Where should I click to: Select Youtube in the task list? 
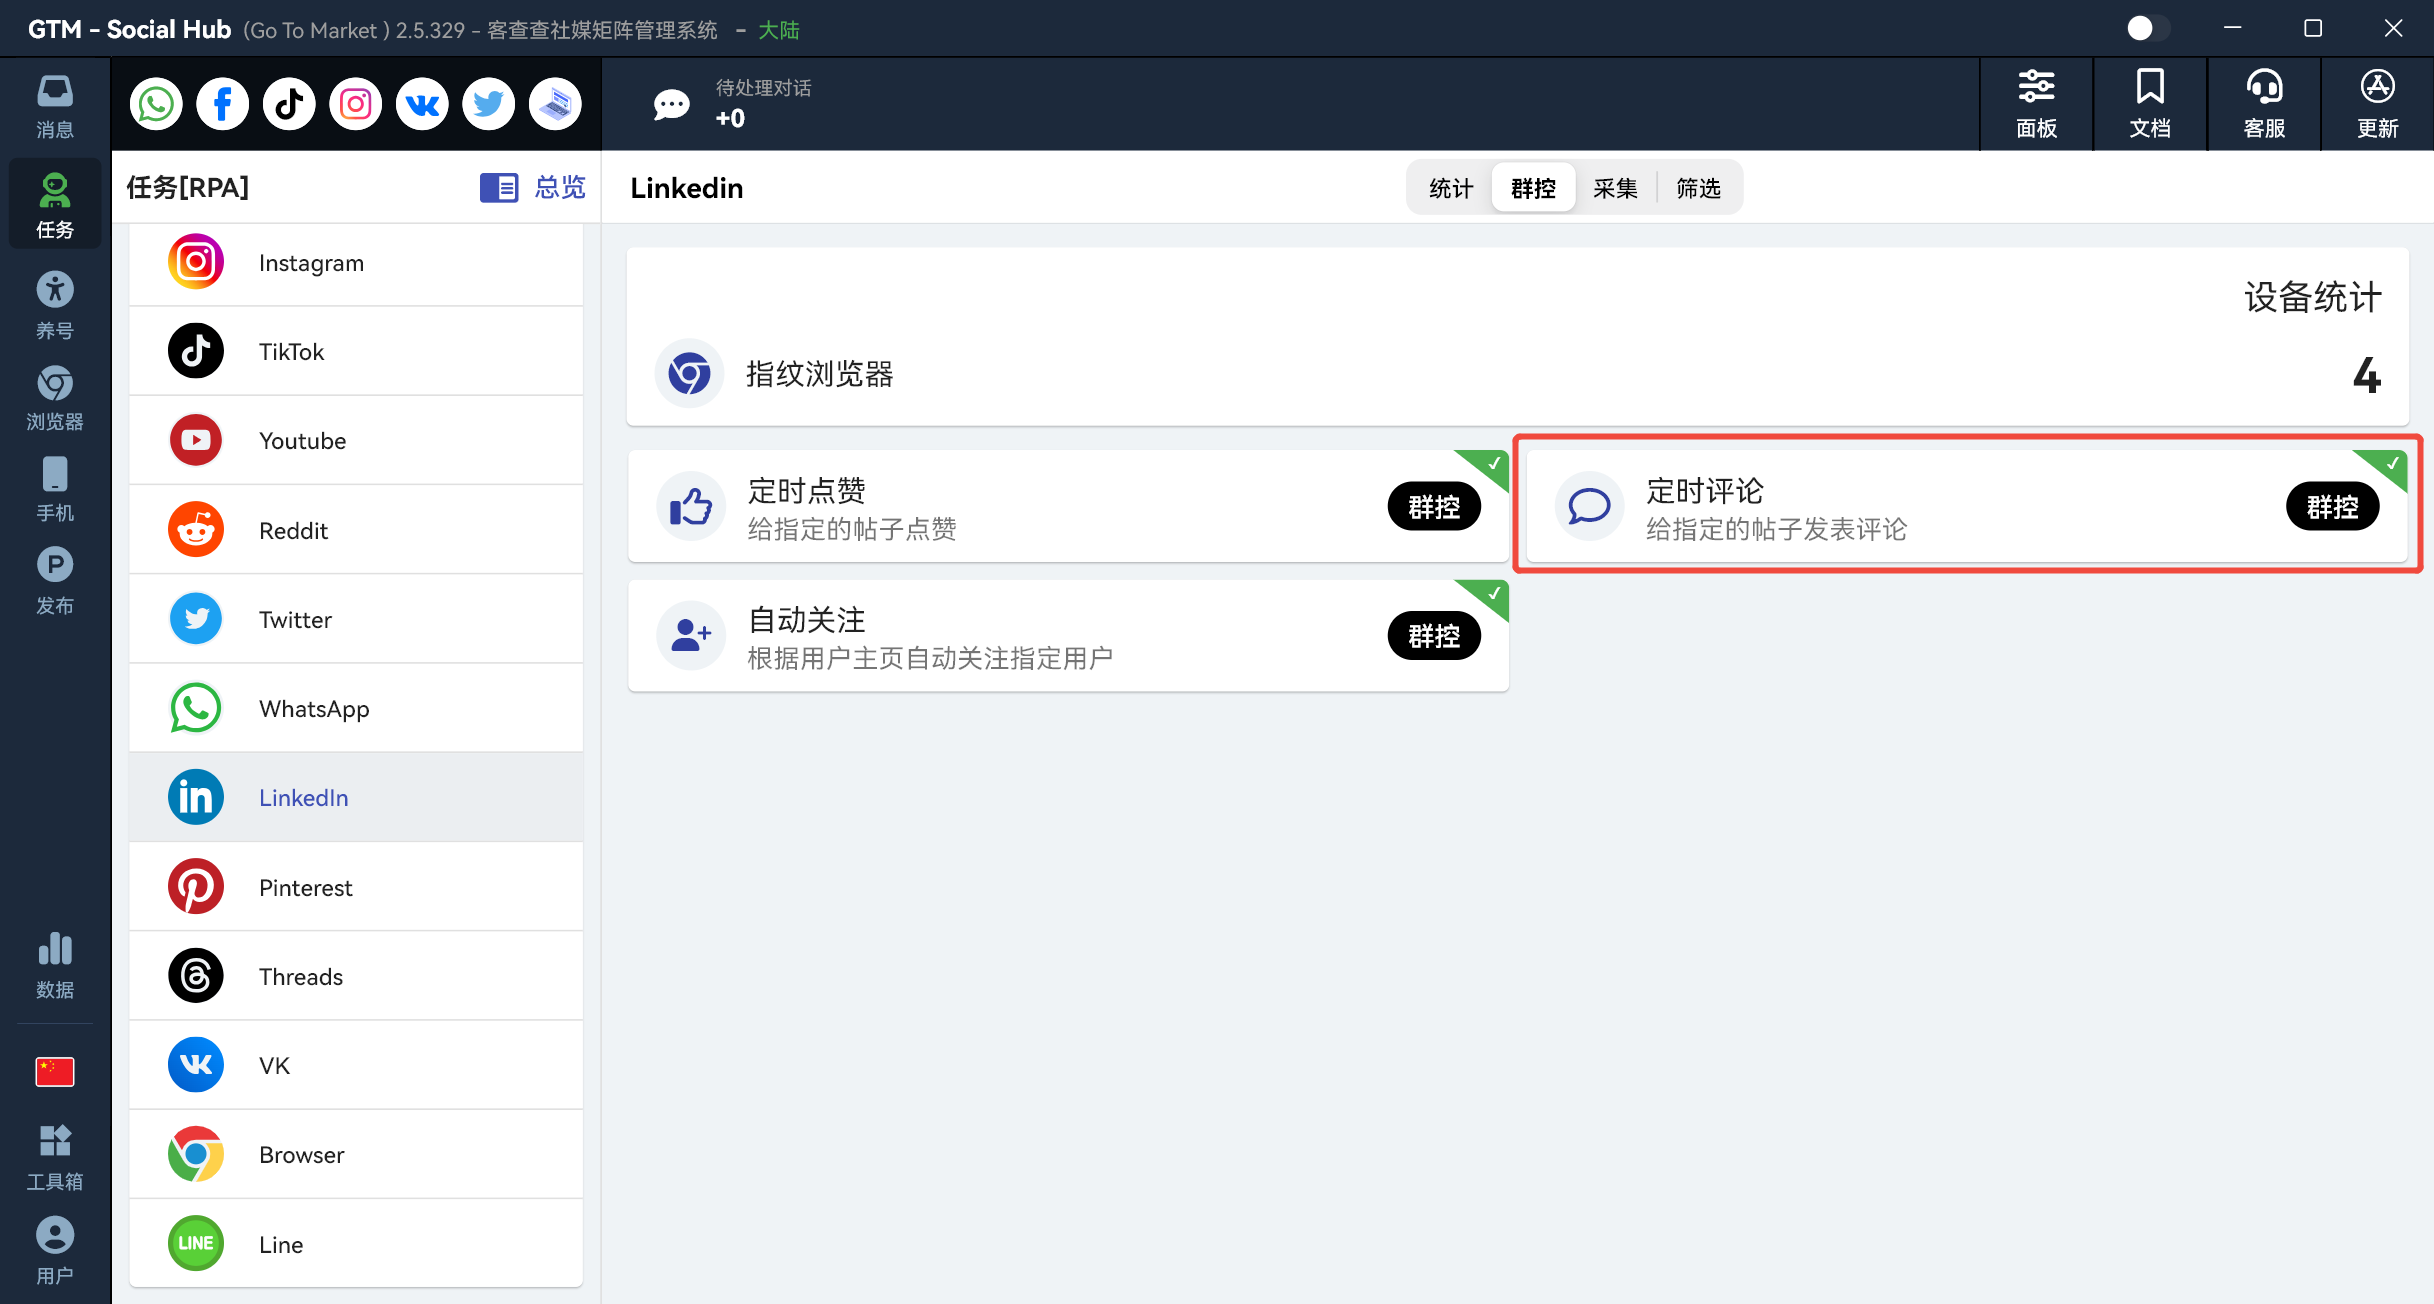(x=356, y=441)
